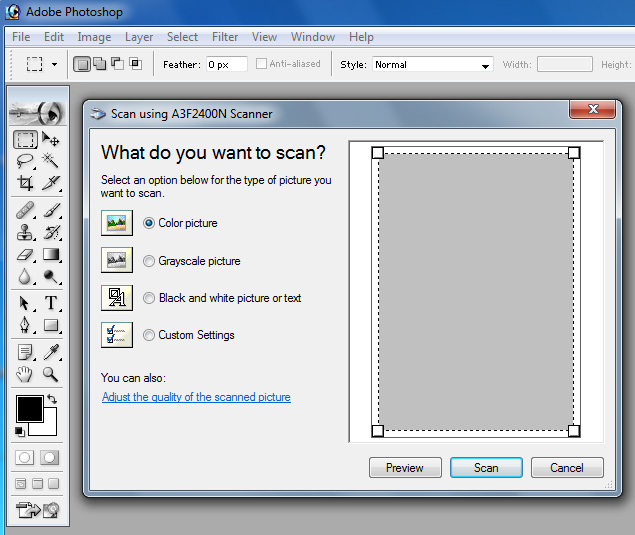The width and height of the screenshot is (635, 535).
Task: Select the Rectangular Marquee tool in toolbox
Action: tap(25, 140)
